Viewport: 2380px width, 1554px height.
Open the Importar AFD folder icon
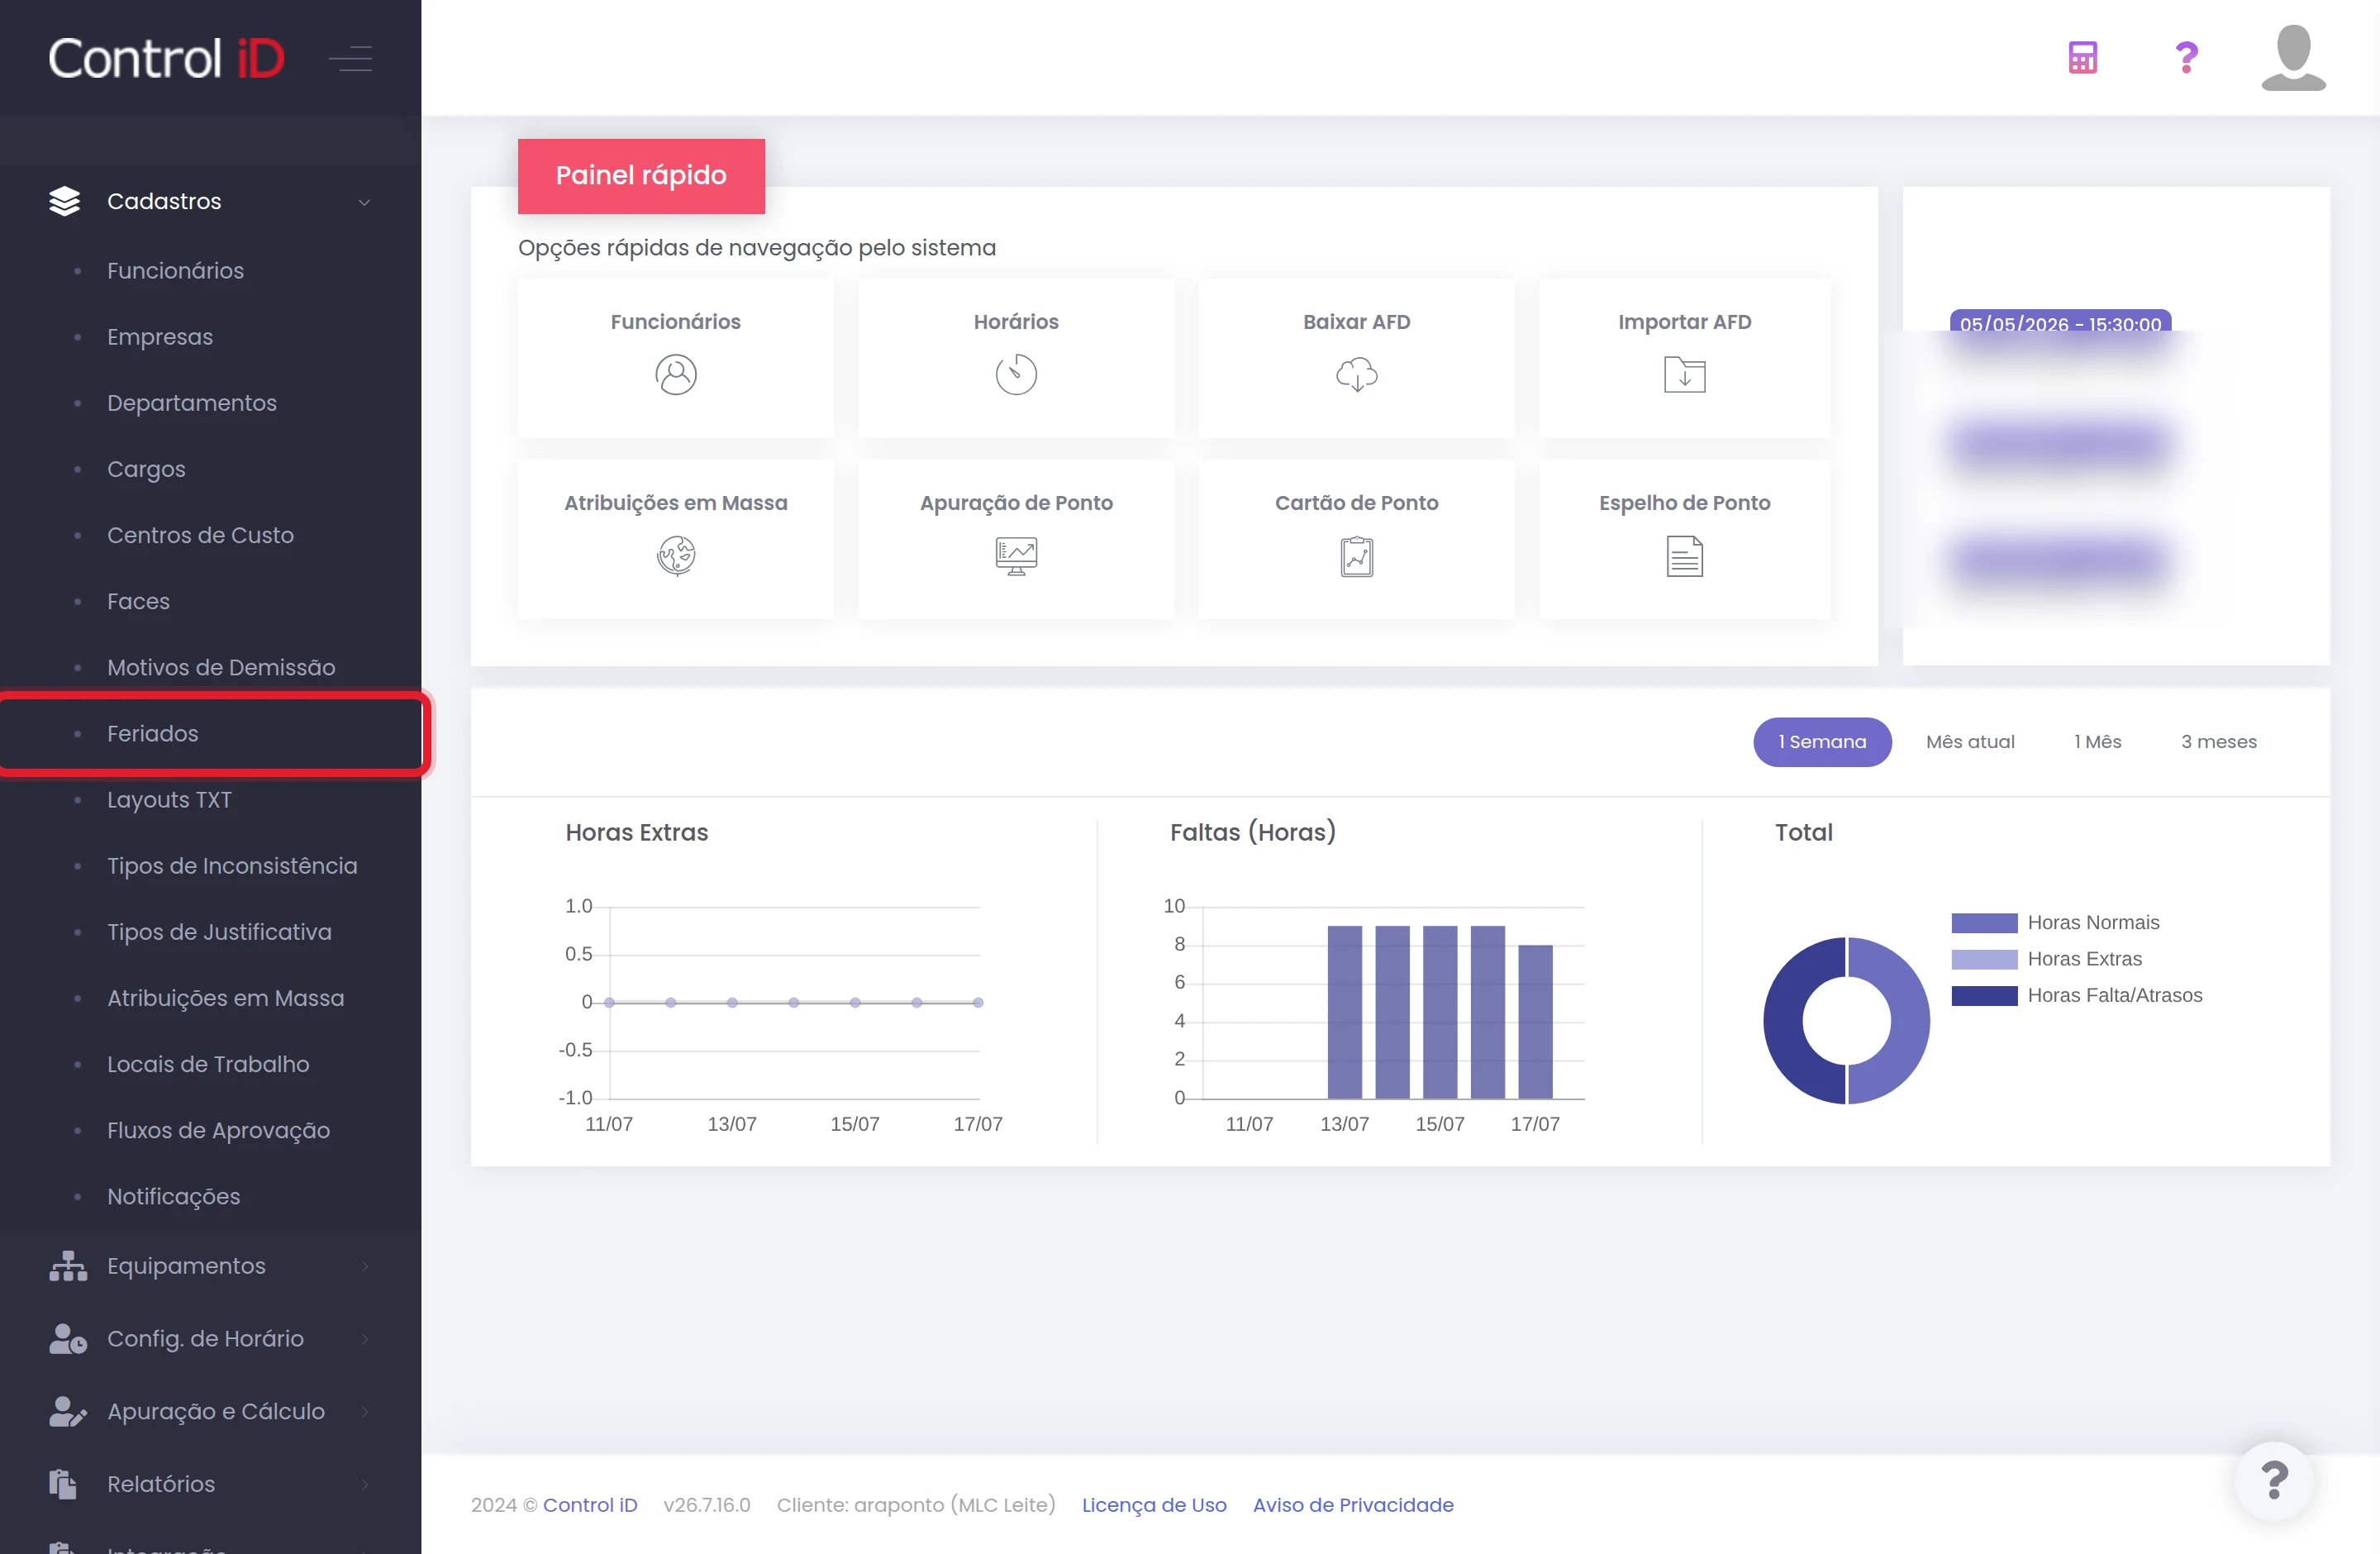click(1684, 375)
